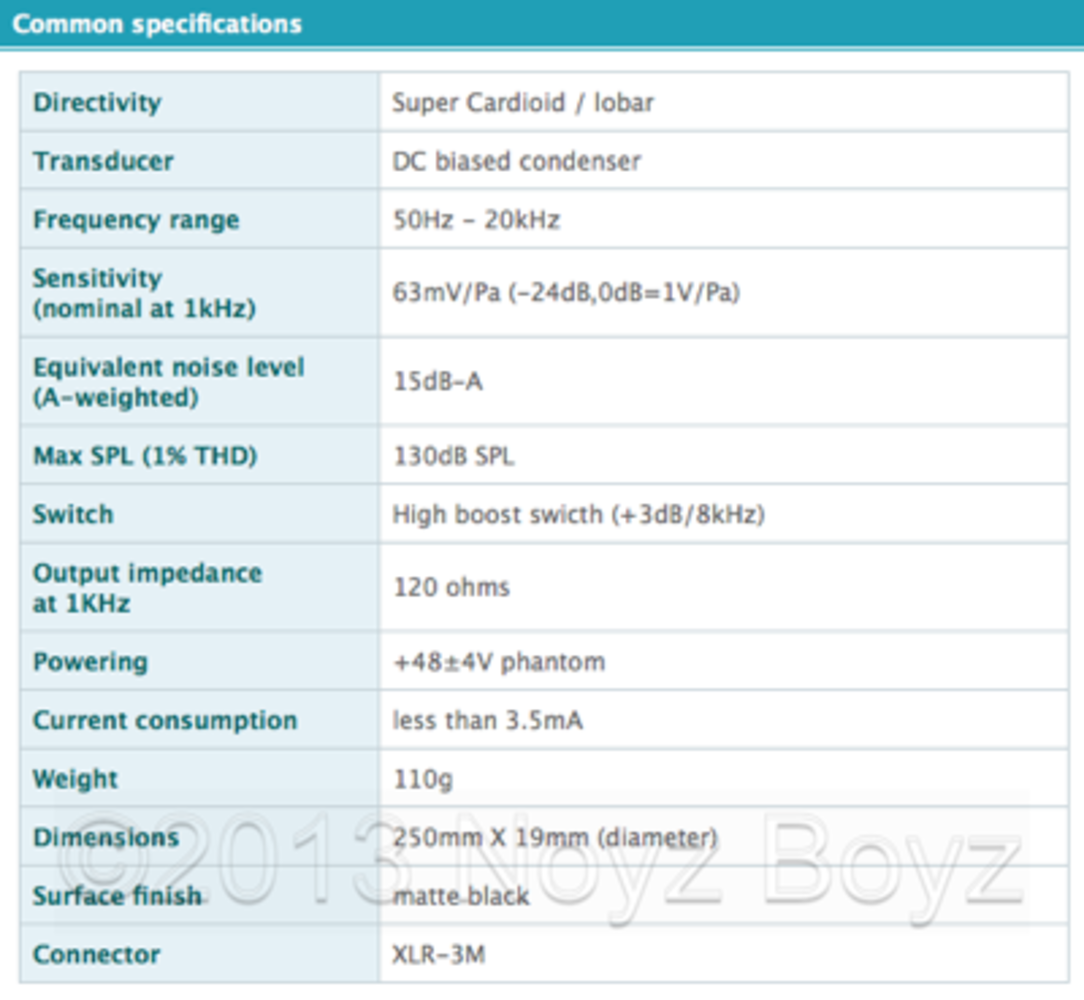Click the Equivalent noise level label

(x=168, y=382)
